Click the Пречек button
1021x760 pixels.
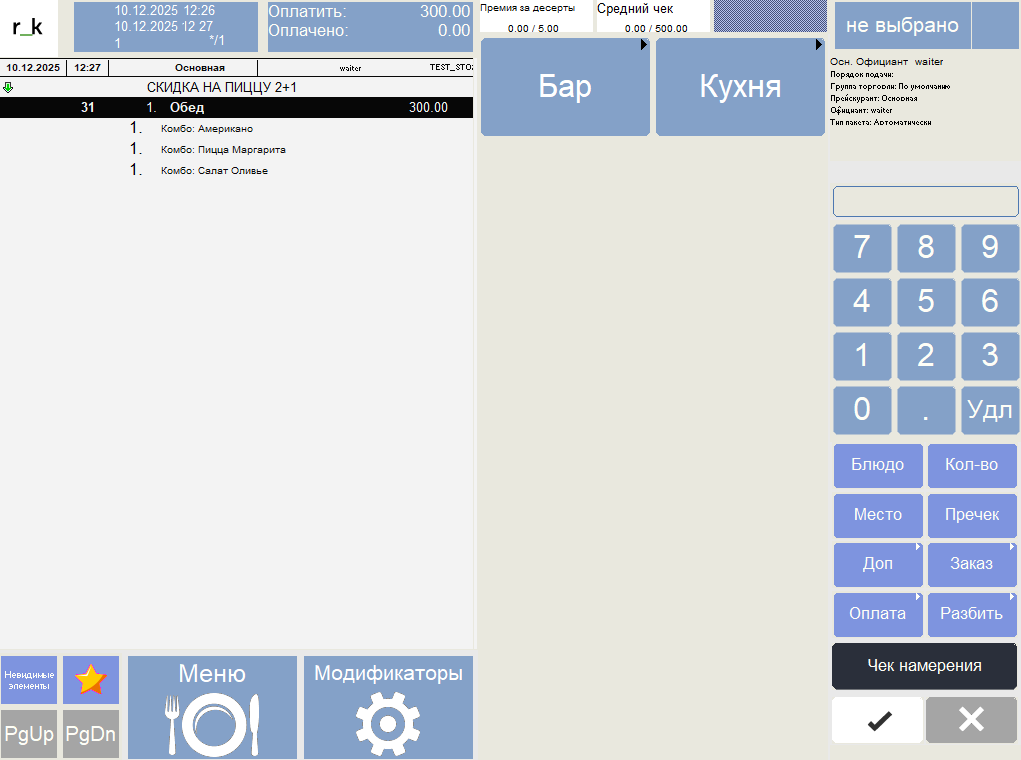tap(971, 515)
